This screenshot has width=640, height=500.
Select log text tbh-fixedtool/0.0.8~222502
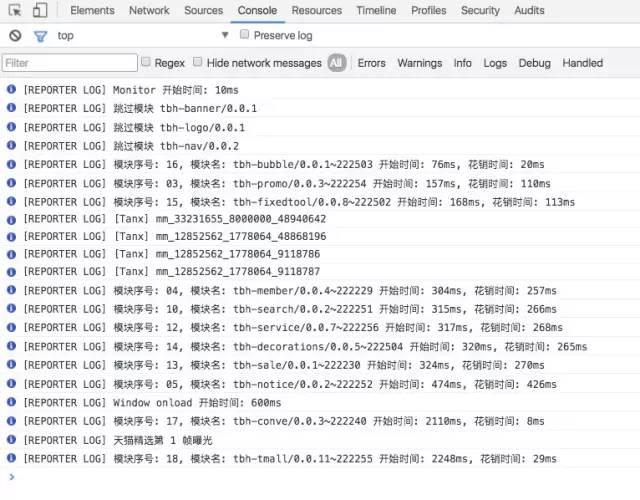point(312,202)
